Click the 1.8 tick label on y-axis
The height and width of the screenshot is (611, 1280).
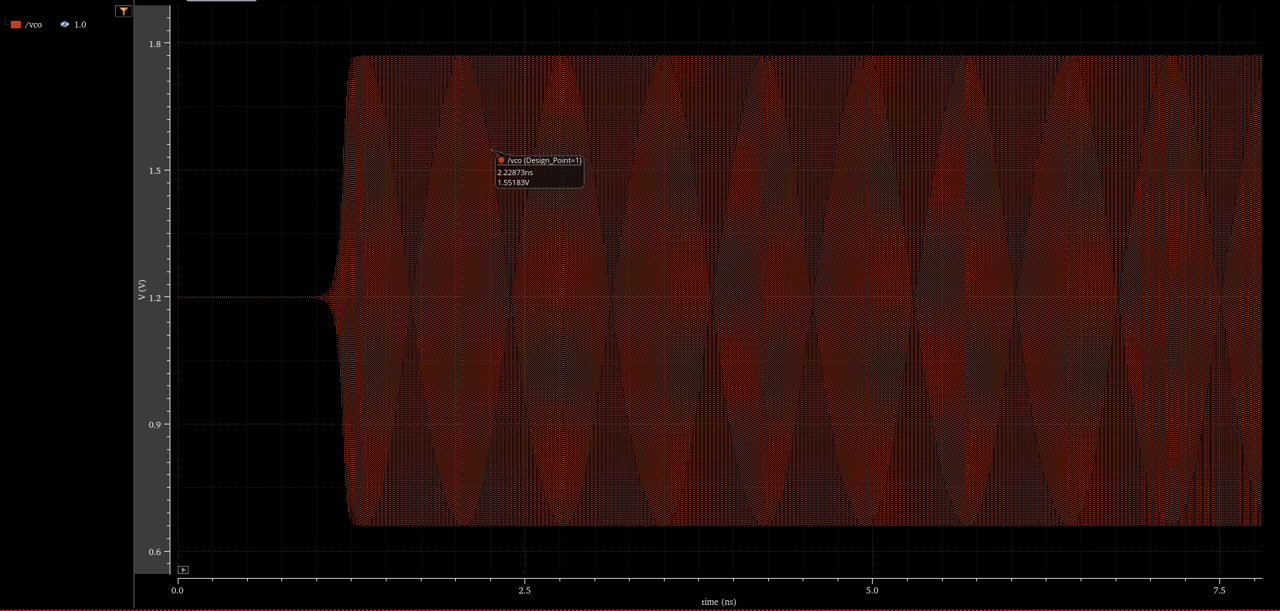[x=157, y=44]
